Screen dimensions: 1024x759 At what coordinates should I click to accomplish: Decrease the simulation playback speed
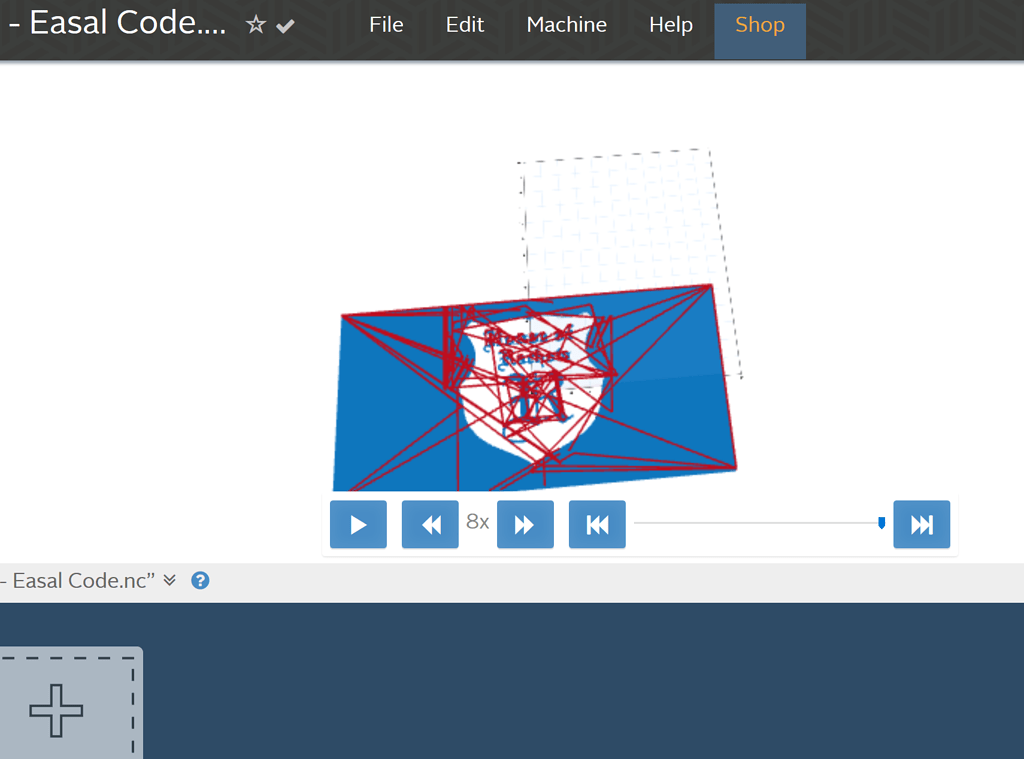click(x=429, y=524)
